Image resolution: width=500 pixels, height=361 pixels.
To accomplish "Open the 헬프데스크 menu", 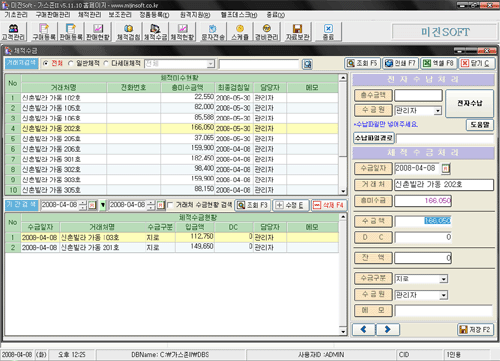I will tap(239, 15).
